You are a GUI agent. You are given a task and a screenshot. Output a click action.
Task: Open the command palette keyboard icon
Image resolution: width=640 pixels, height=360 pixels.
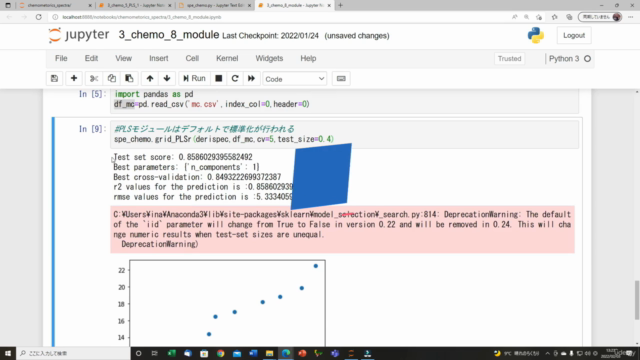click(x=341, y=78)
